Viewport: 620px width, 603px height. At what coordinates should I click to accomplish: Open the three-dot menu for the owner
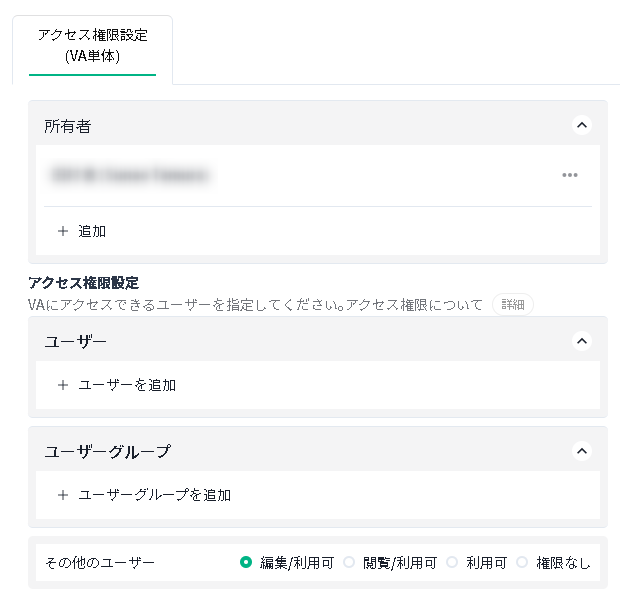pyautogui.click(x=570, y=175)
